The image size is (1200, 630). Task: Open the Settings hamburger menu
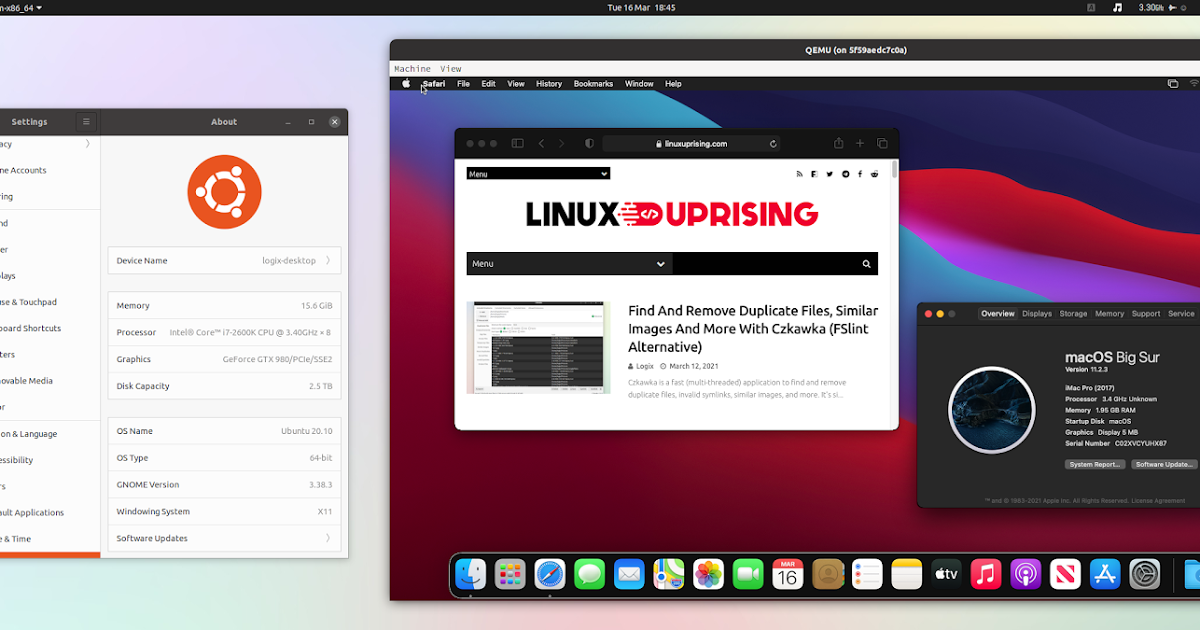pos(86,122)
